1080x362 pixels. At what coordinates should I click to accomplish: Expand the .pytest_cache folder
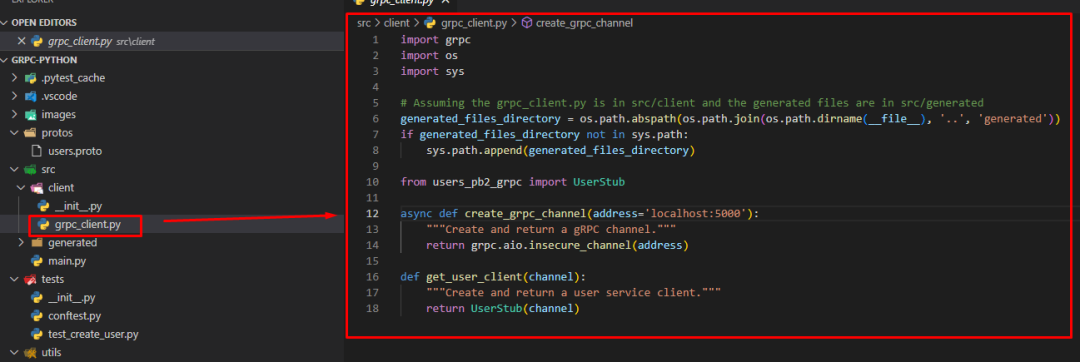click(x=15, y=78)
